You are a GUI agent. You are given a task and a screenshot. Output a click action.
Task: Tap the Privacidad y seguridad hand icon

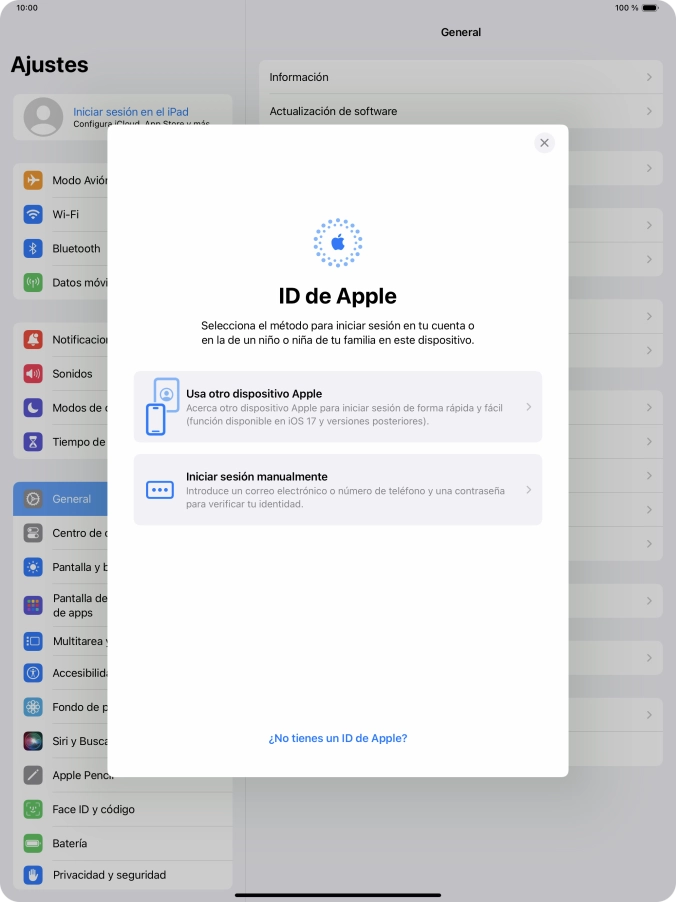click(x=33, y=875)
